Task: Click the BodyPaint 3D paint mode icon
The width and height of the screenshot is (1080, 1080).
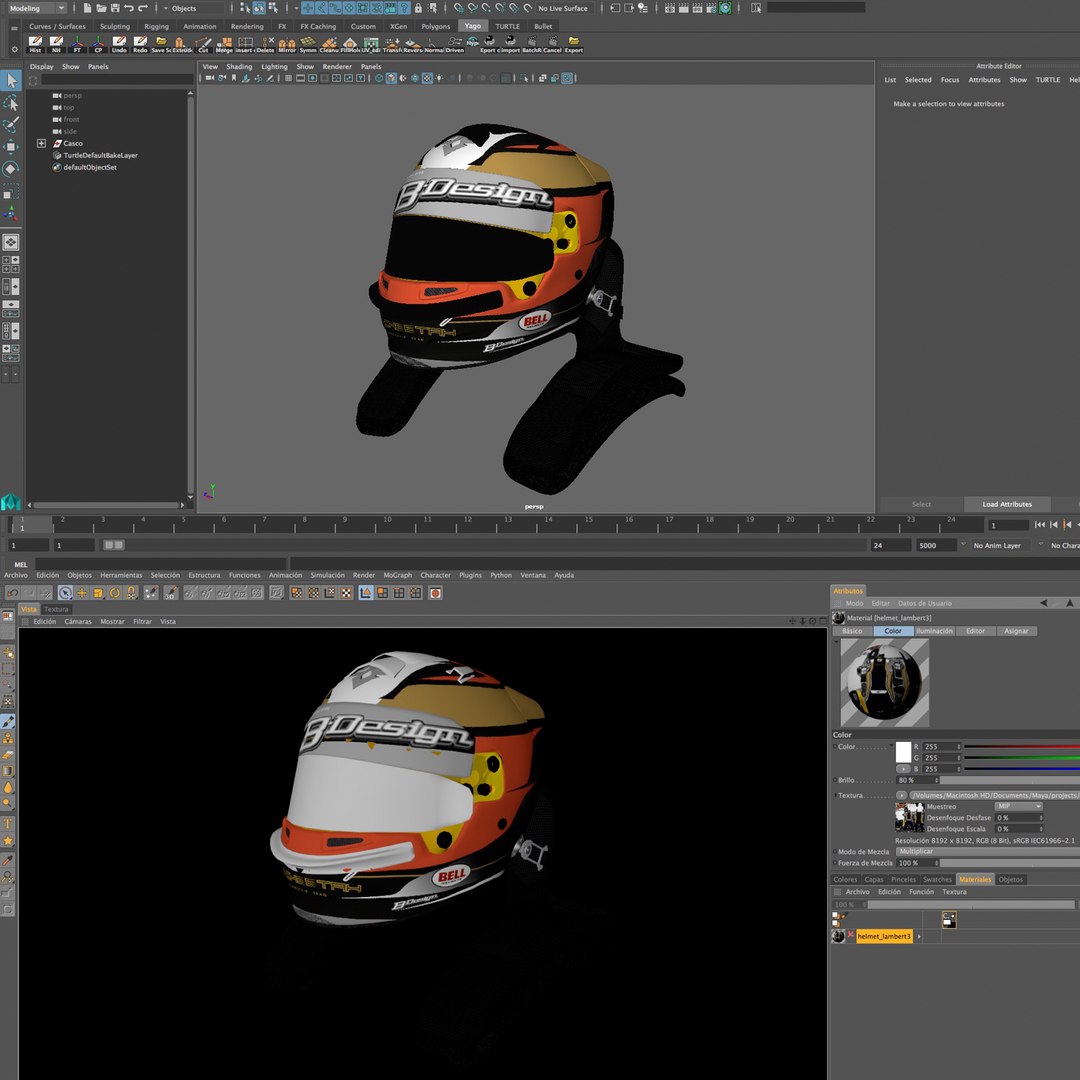Action: [171, 593]
